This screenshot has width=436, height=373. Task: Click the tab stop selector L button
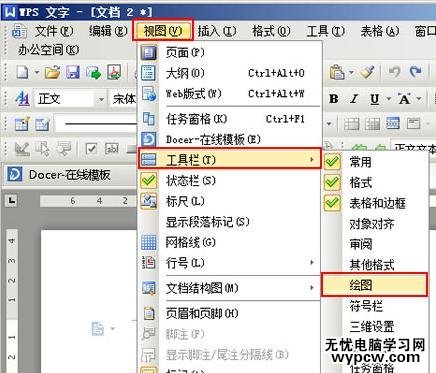[x=12, y=200]
